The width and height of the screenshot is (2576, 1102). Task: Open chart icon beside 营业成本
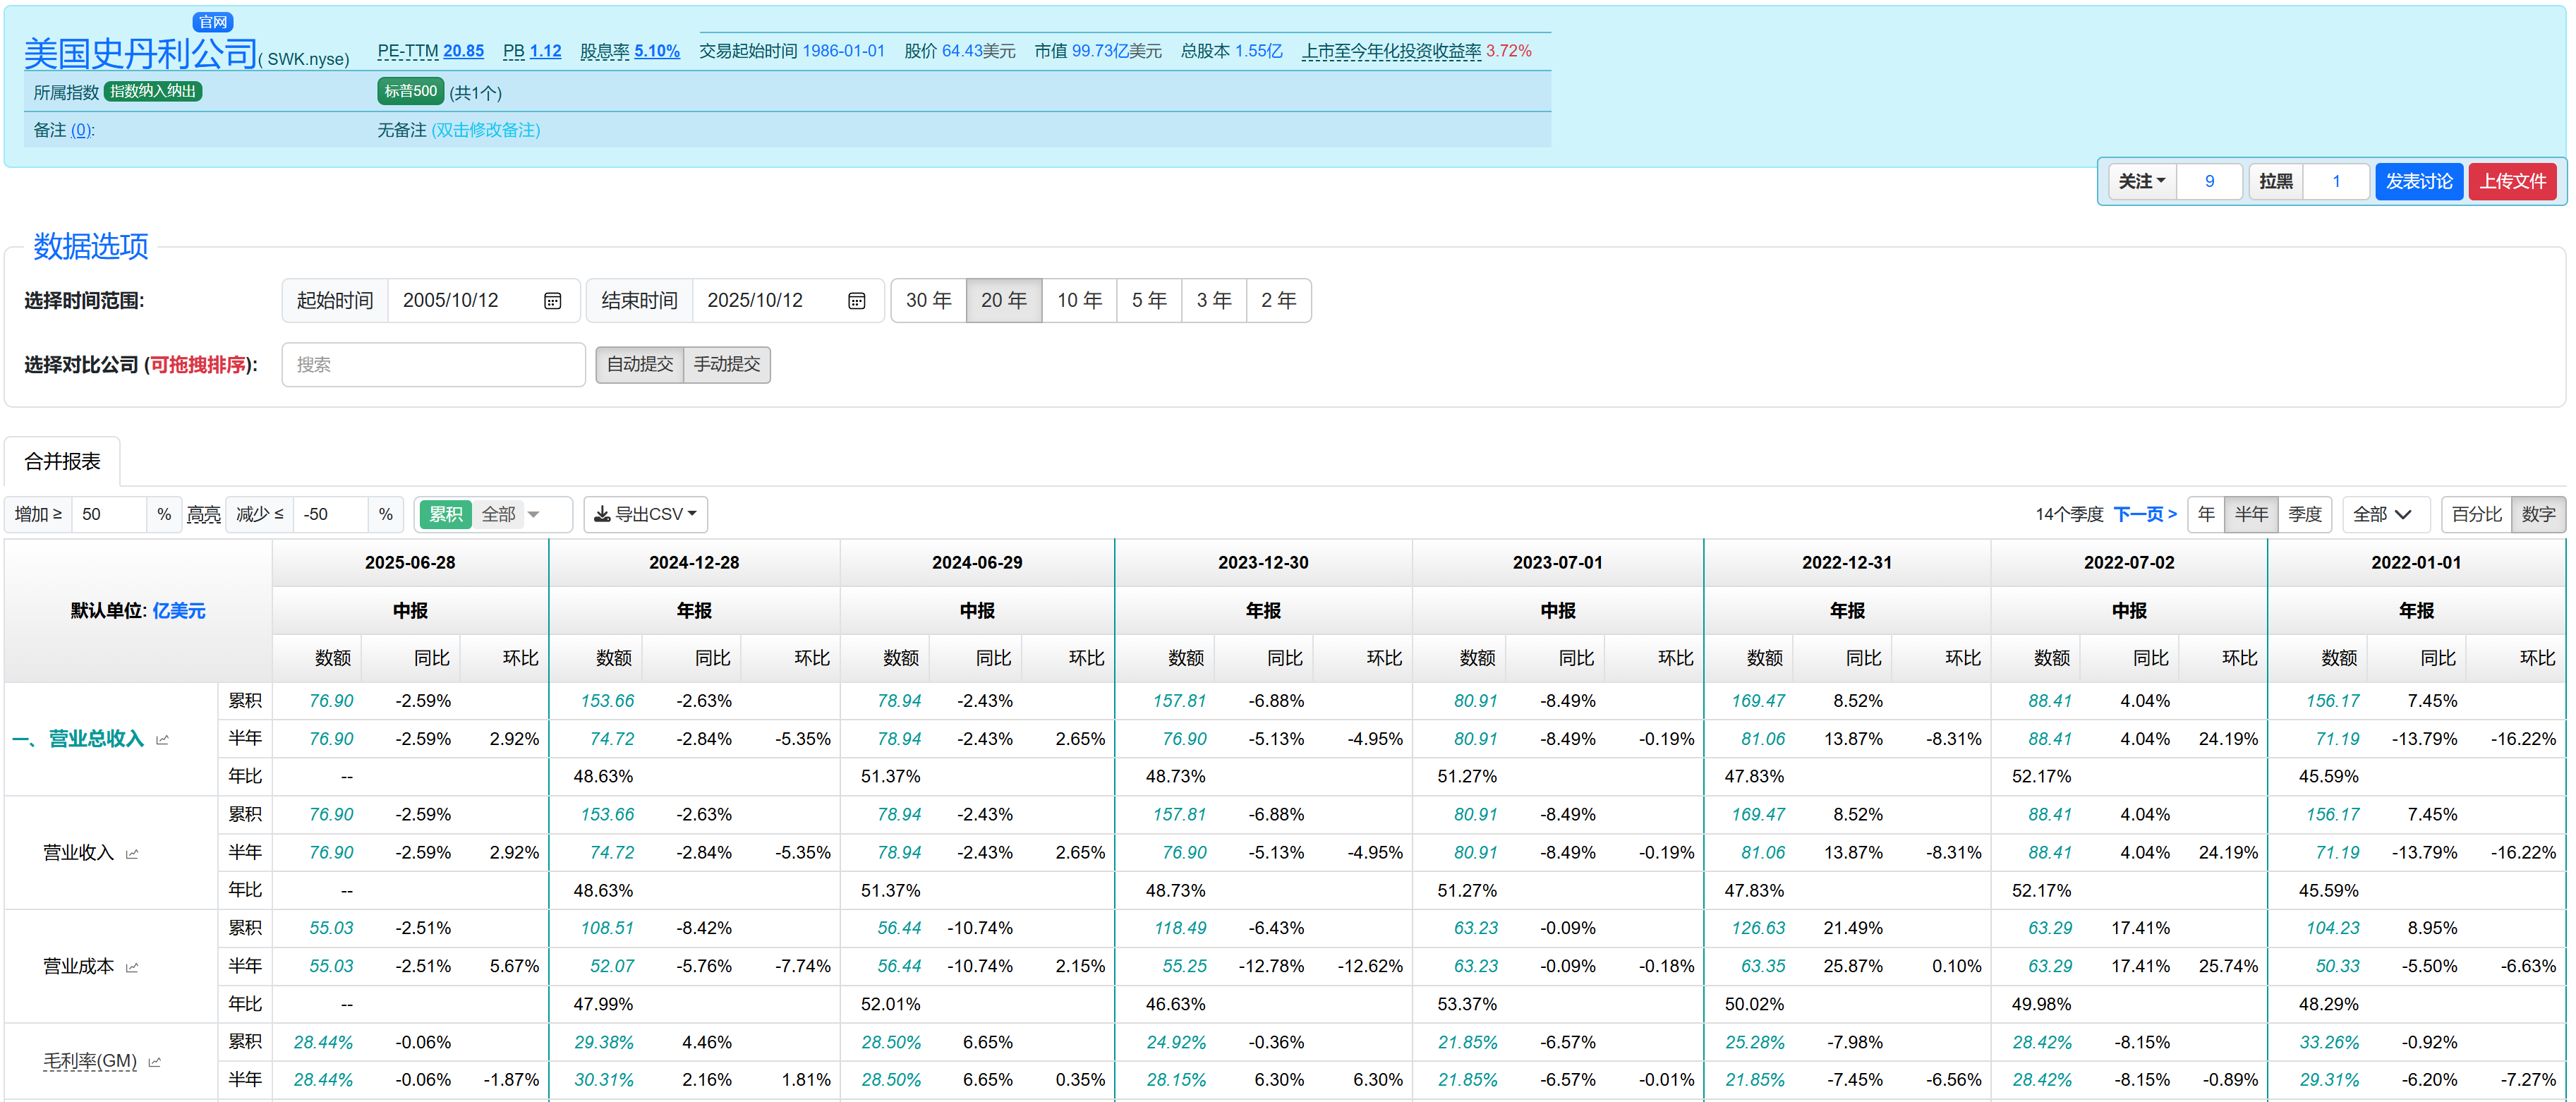132,968
